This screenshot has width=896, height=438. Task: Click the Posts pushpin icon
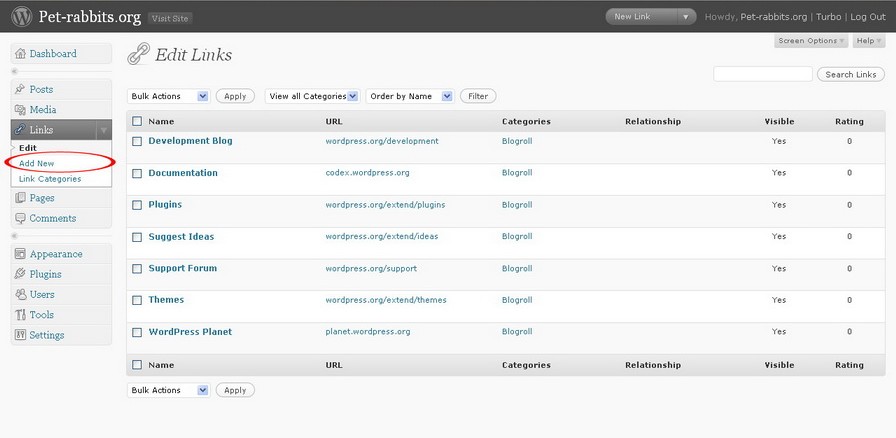(21, 89)
